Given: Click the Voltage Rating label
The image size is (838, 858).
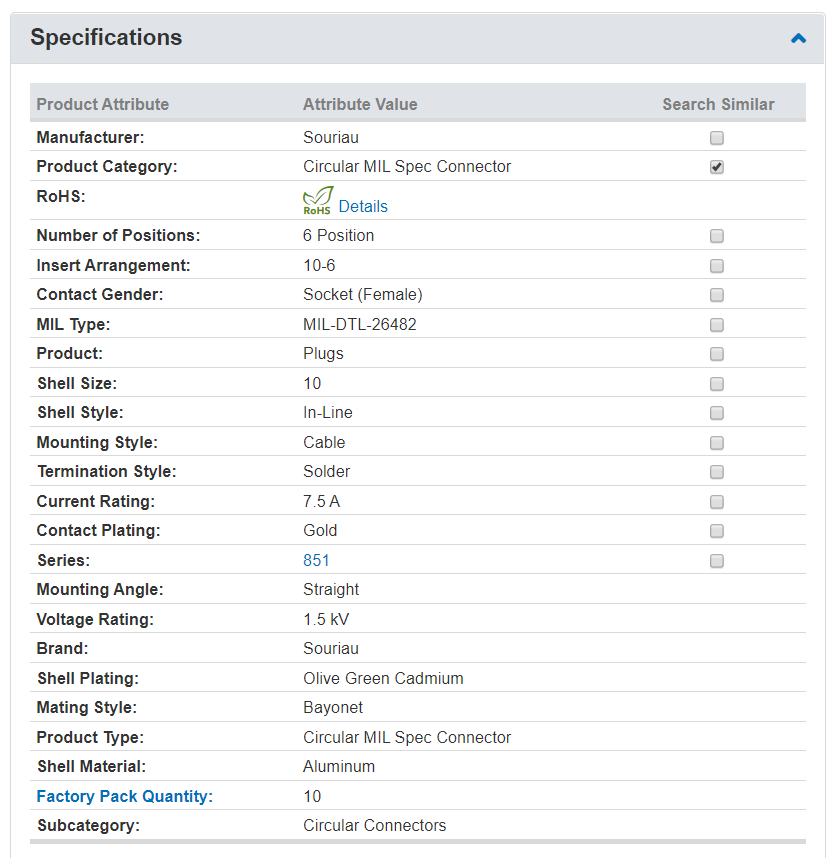Looking at the screenshot, I should (x=95, y=619).
